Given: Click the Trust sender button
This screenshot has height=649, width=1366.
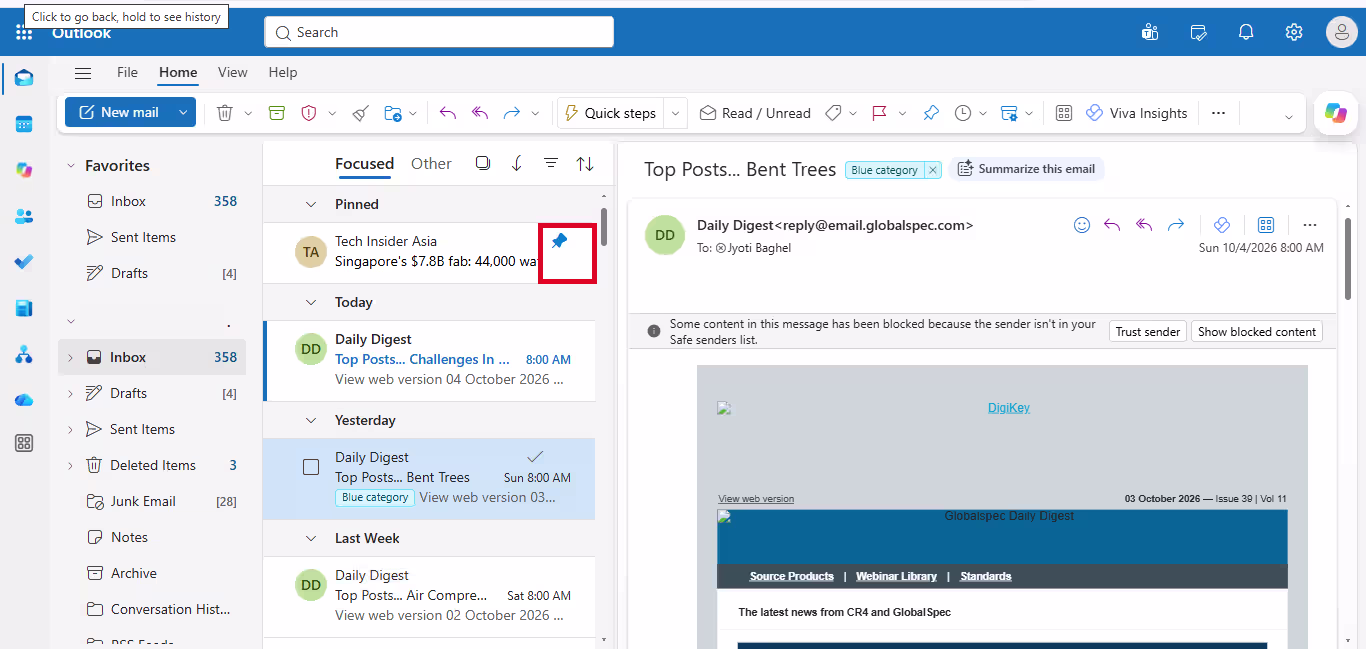Looking at the screenshot, I should [1148, 332].
